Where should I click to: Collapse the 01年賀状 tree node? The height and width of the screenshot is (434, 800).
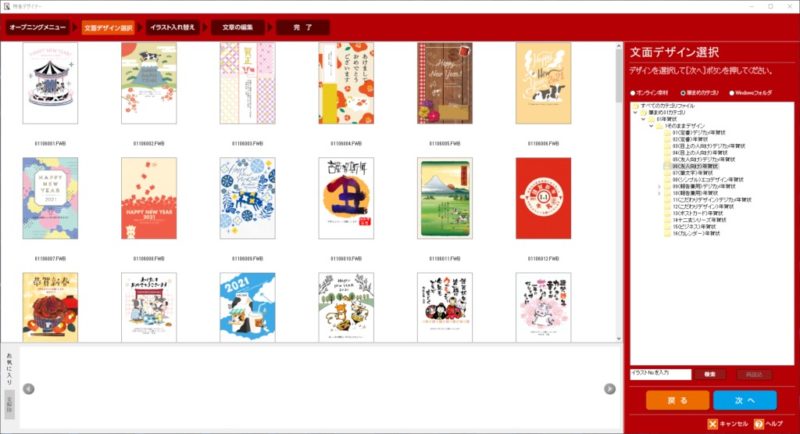tap(643, 119)
